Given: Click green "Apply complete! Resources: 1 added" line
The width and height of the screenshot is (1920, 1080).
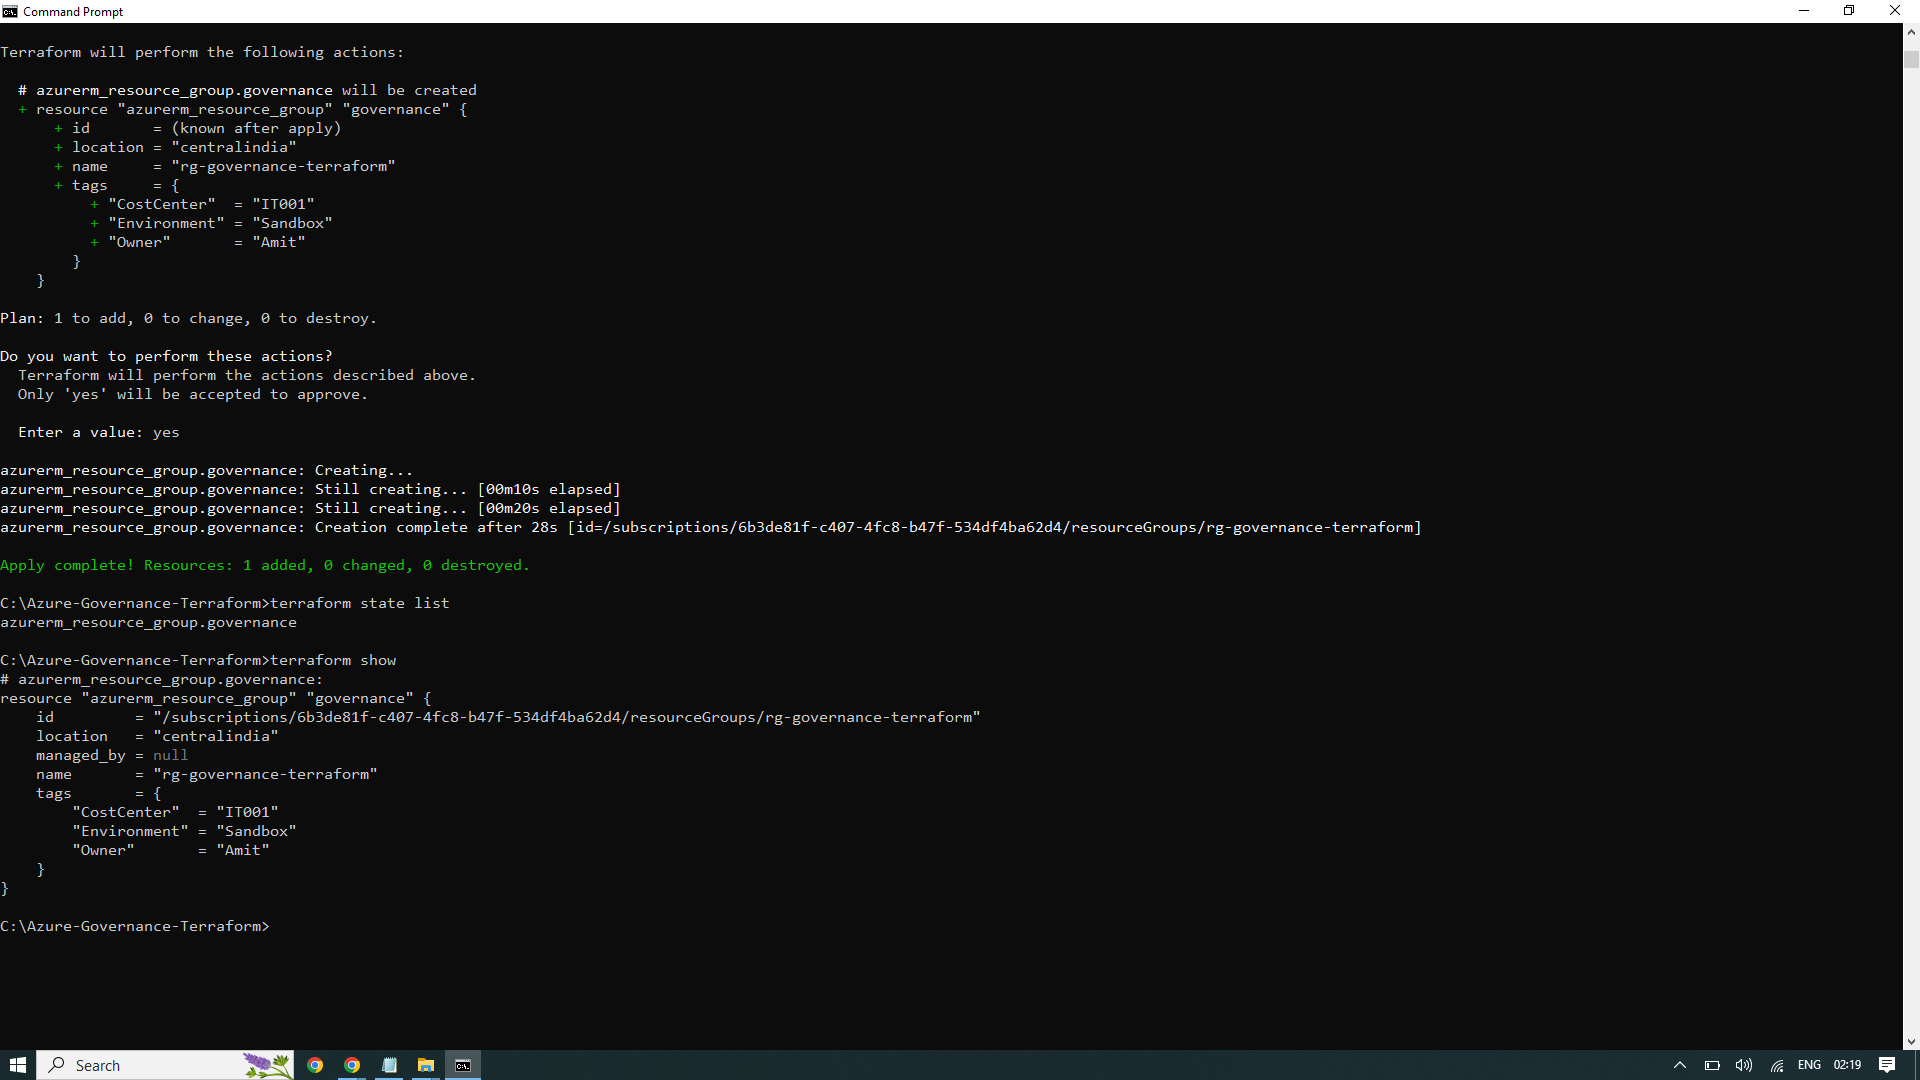Looking at the screenshot, I should point(265,565).
